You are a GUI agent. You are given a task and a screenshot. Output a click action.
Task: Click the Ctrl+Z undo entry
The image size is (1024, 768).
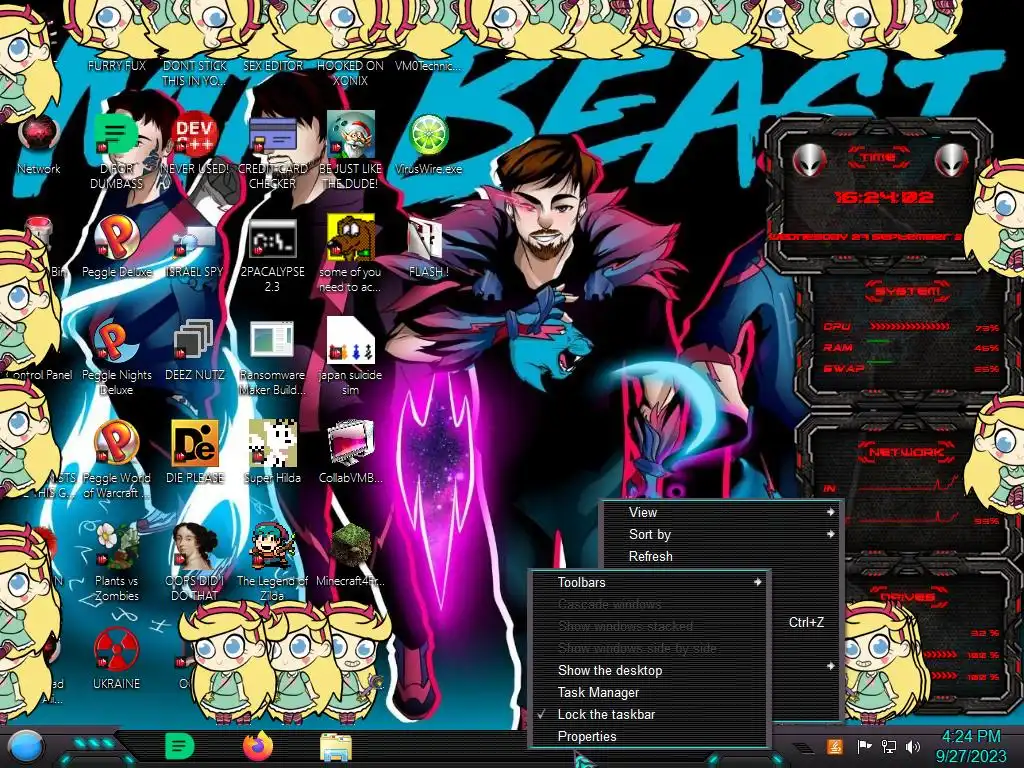click(806, 622)
